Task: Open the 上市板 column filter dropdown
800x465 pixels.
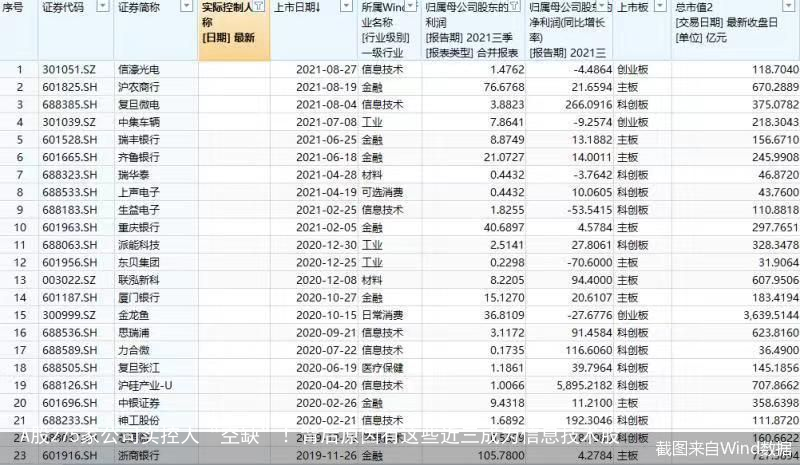Action: tap(660, 7)
